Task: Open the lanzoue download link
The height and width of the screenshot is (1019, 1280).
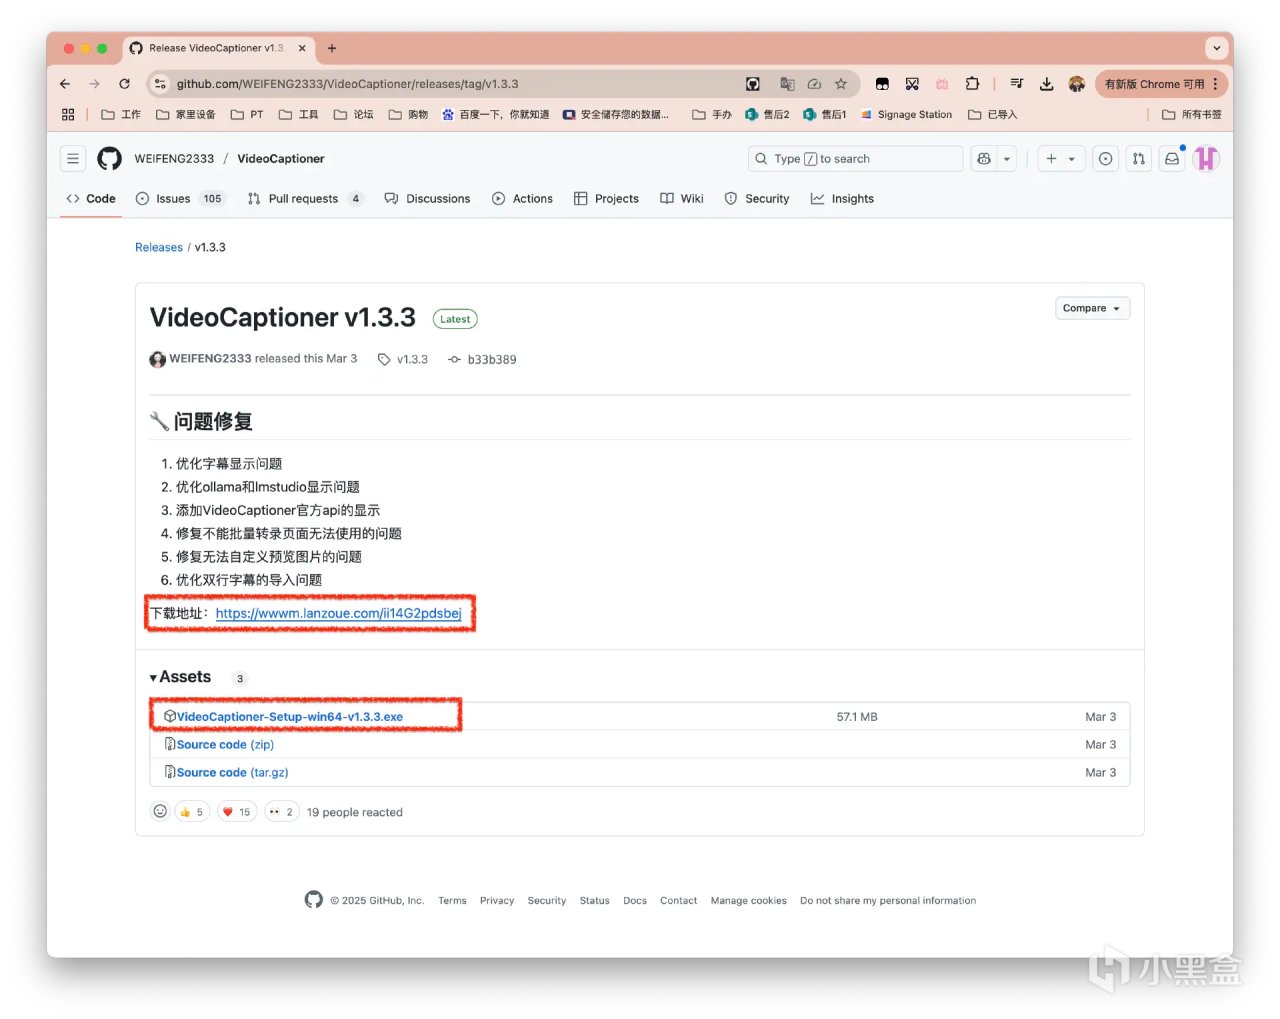Action: [x=338, y=613]
